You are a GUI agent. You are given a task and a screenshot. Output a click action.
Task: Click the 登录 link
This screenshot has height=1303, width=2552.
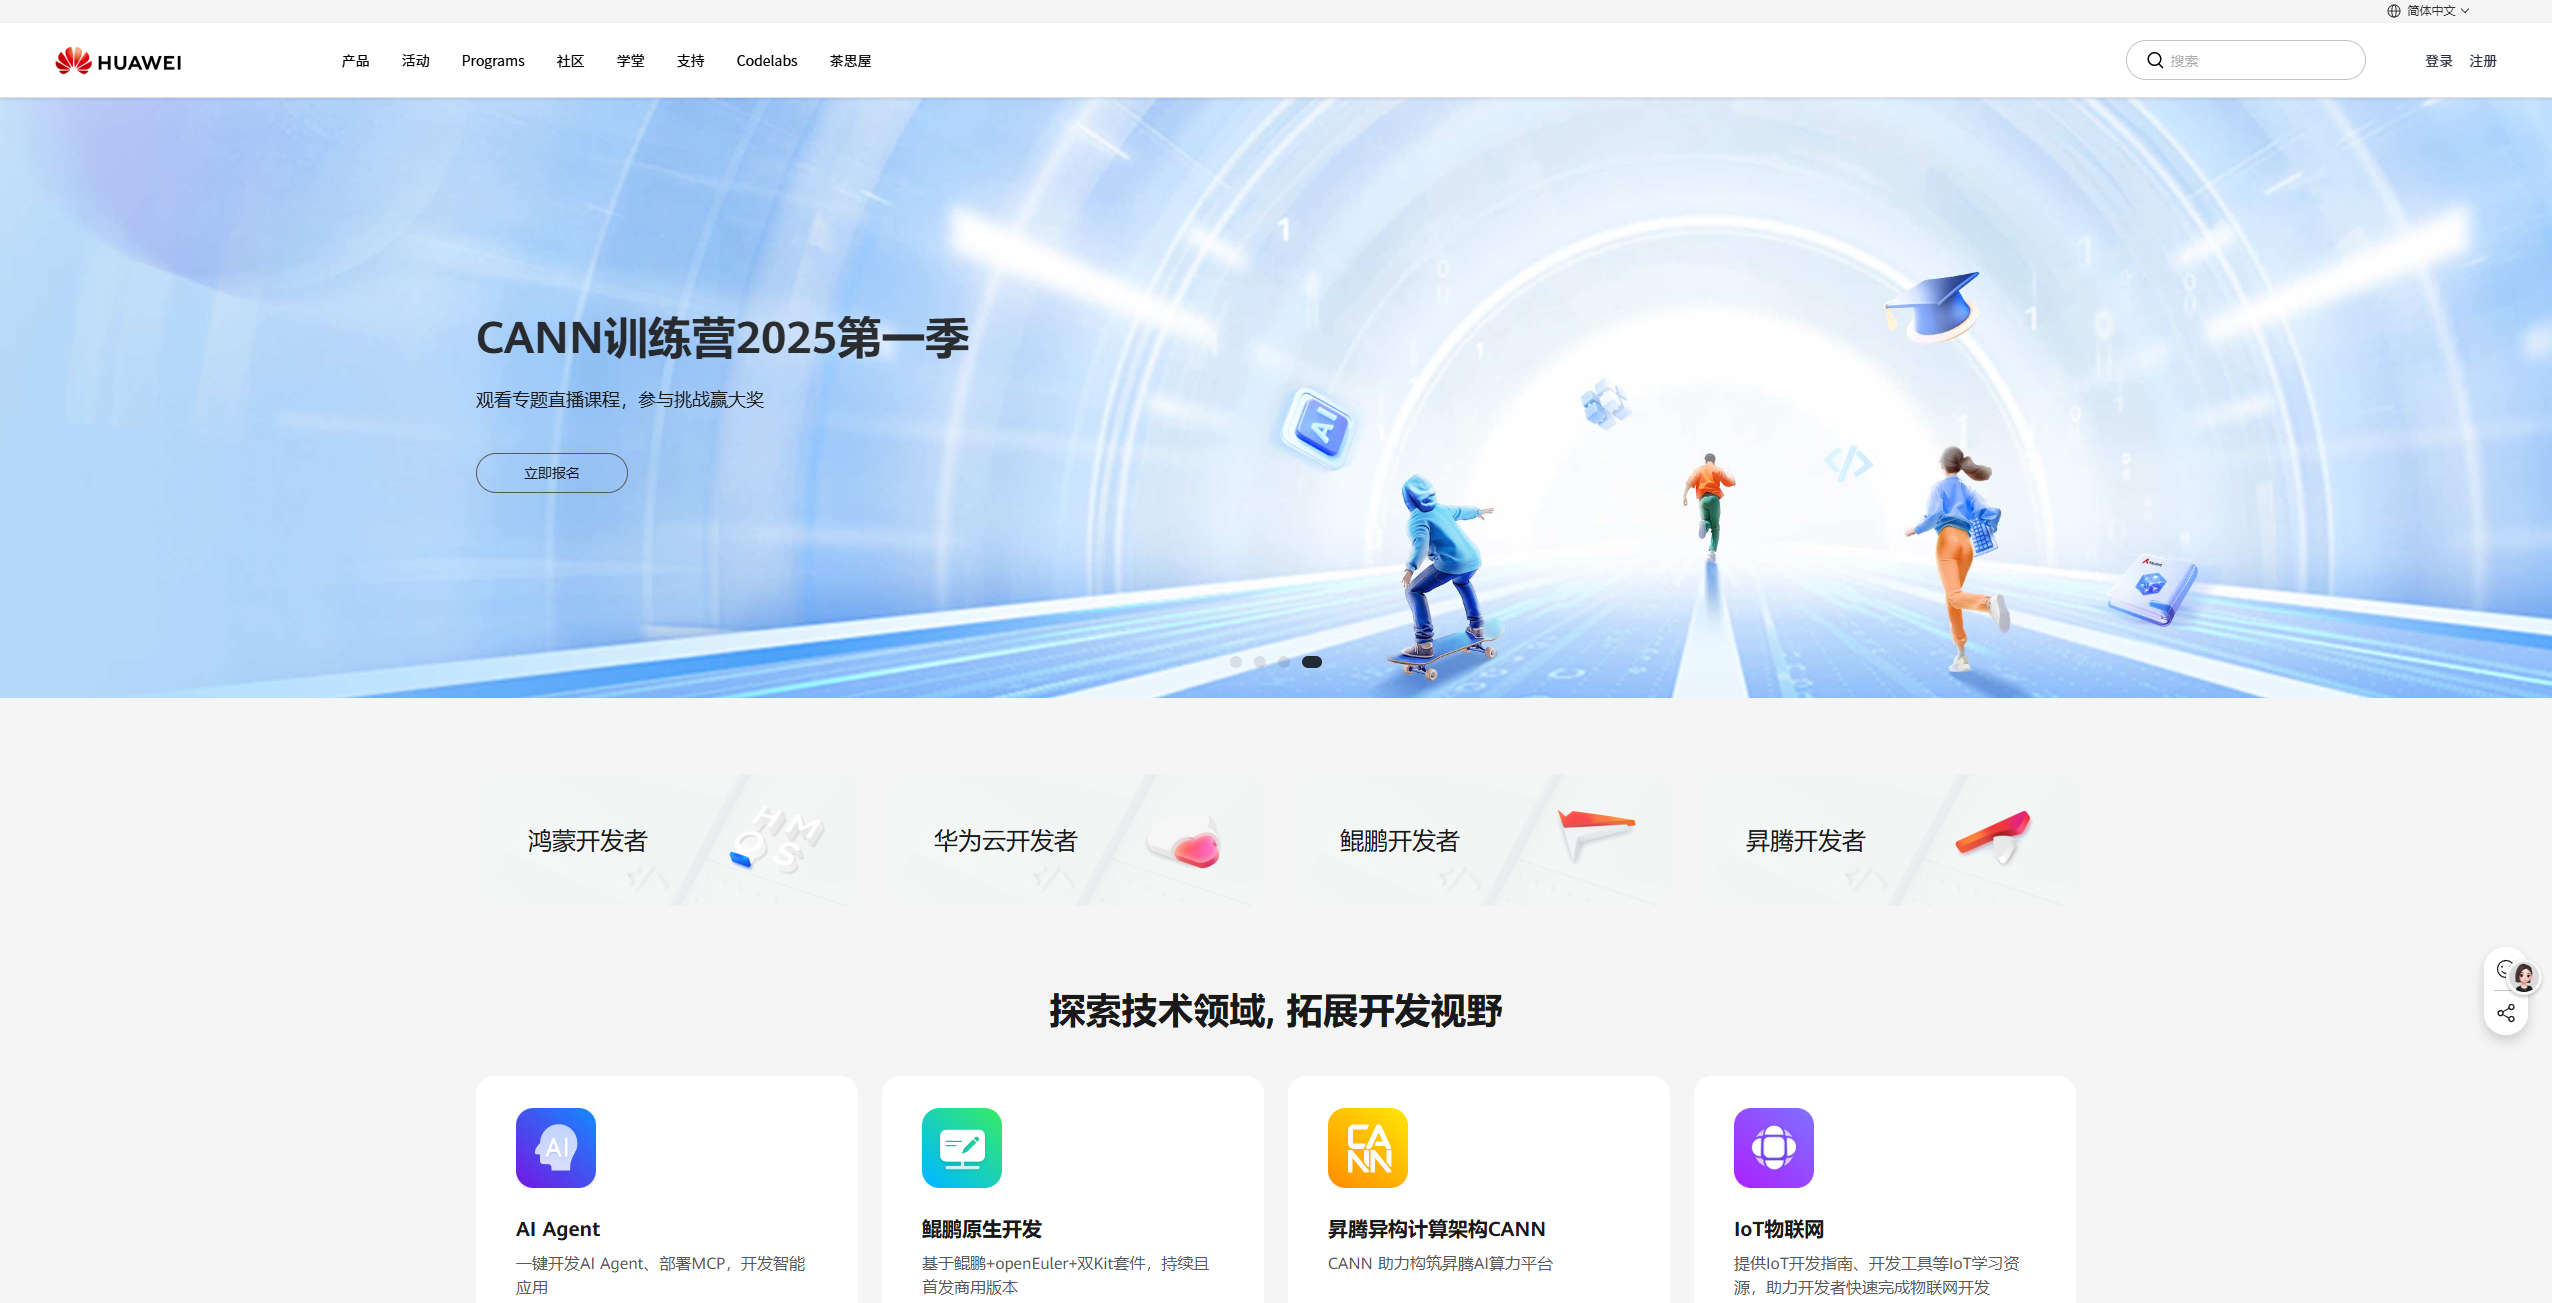tap(2439, 61)
